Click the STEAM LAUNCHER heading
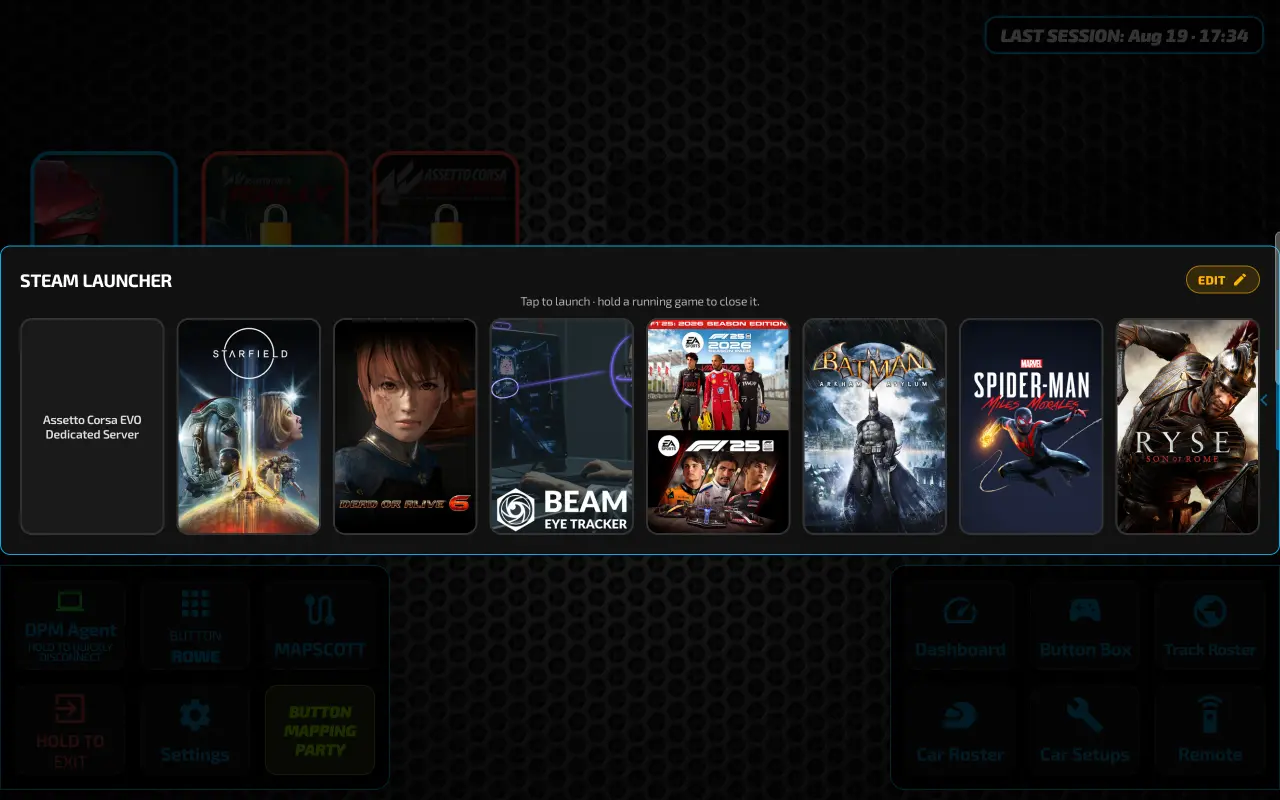This screenshot has width=1280, height=800. (x=96, y=281)
